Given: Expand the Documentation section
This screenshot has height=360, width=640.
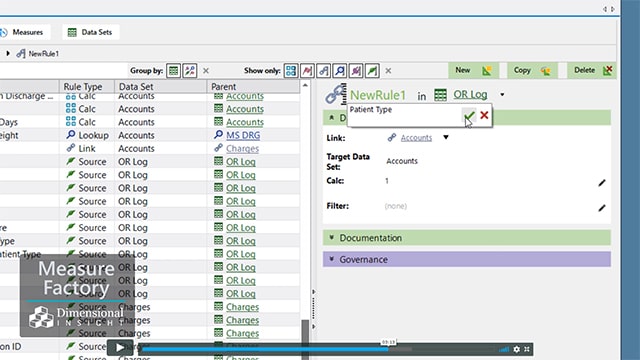Looking at the screenshot, I should pyautogui.click(x=467, y=238).
